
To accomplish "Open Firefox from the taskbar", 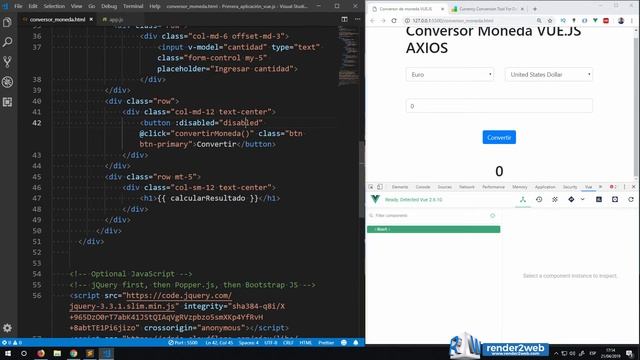I will 41,353.
